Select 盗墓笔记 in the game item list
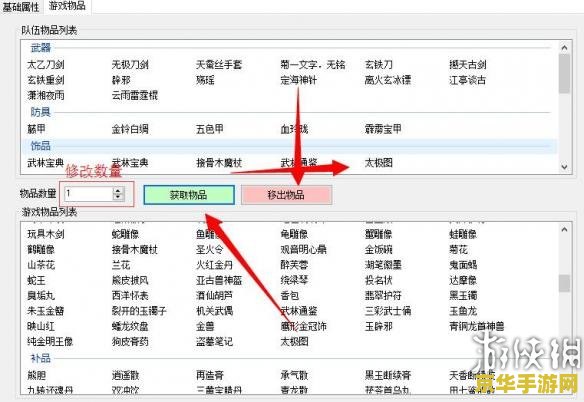 point(214,342)
